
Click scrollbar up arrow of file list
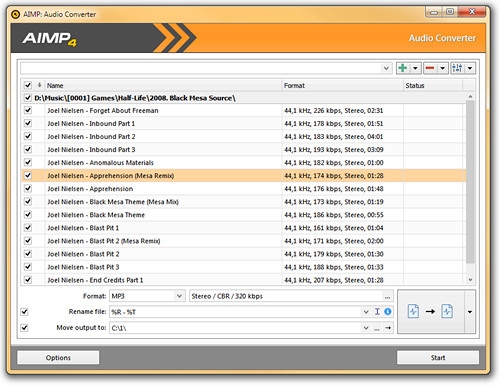pos(470,97)
